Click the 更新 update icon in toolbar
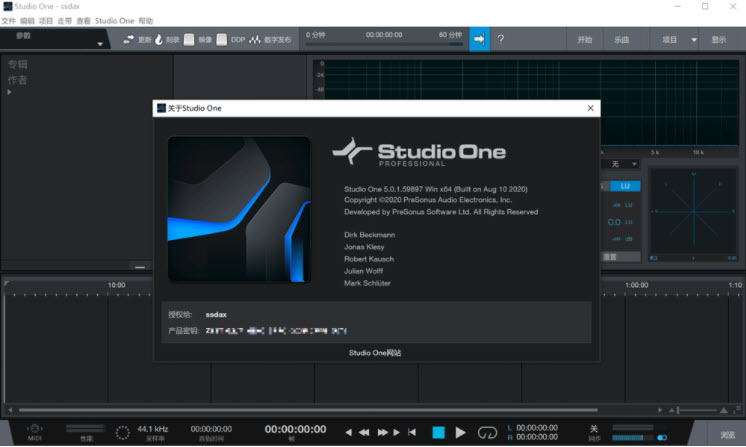This screenshot has width=746, height=447. point(128,40)
